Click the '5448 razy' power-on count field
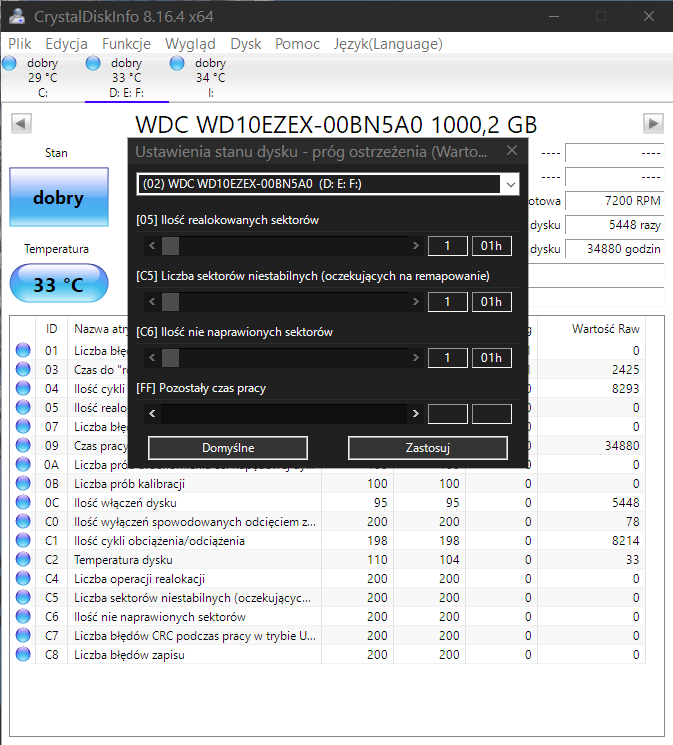 pyautogui.click(x=615, y=225)
